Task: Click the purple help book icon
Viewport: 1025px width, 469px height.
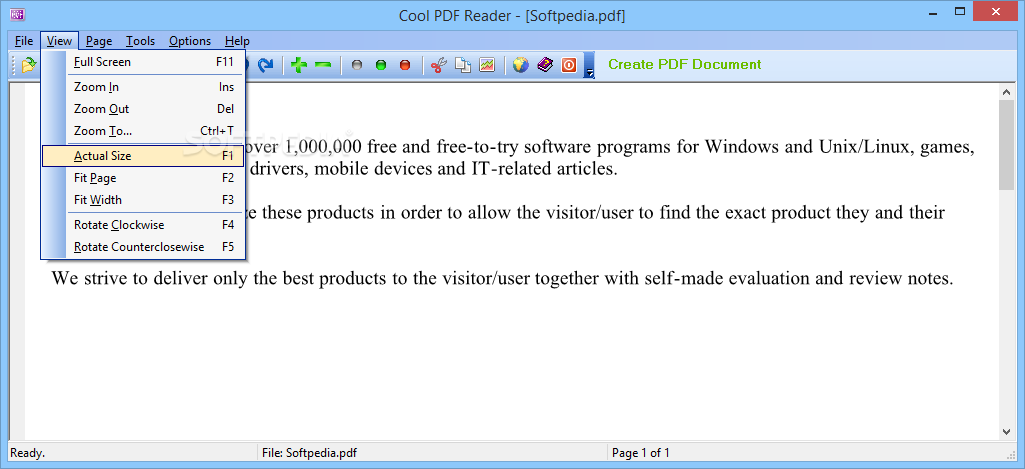Action: coord(545,65)
